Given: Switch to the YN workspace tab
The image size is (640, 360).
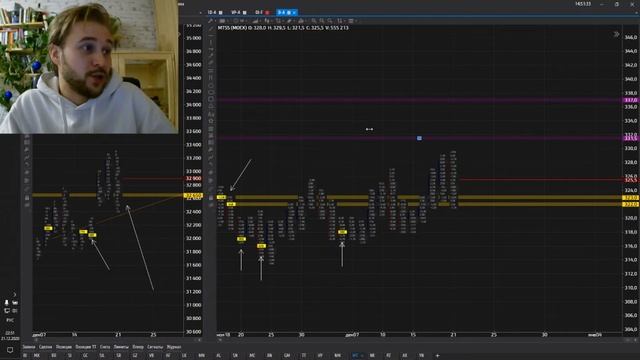Looking at the screenshot, I should (x=421, y=356).
